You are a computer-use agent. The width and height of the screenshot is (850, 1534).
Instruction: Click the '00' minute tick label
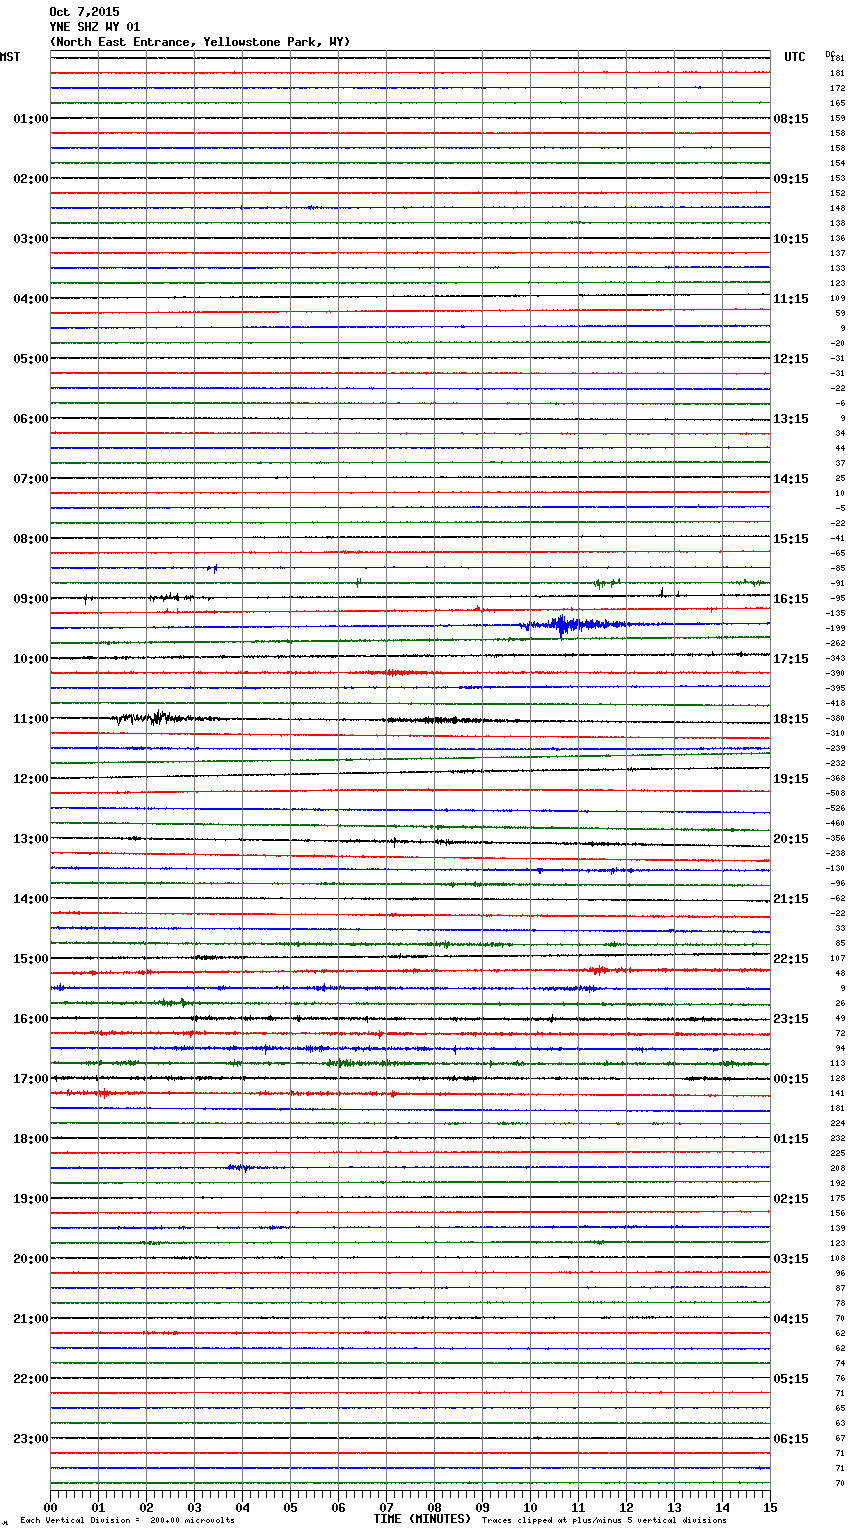[x=50, y=1507]
